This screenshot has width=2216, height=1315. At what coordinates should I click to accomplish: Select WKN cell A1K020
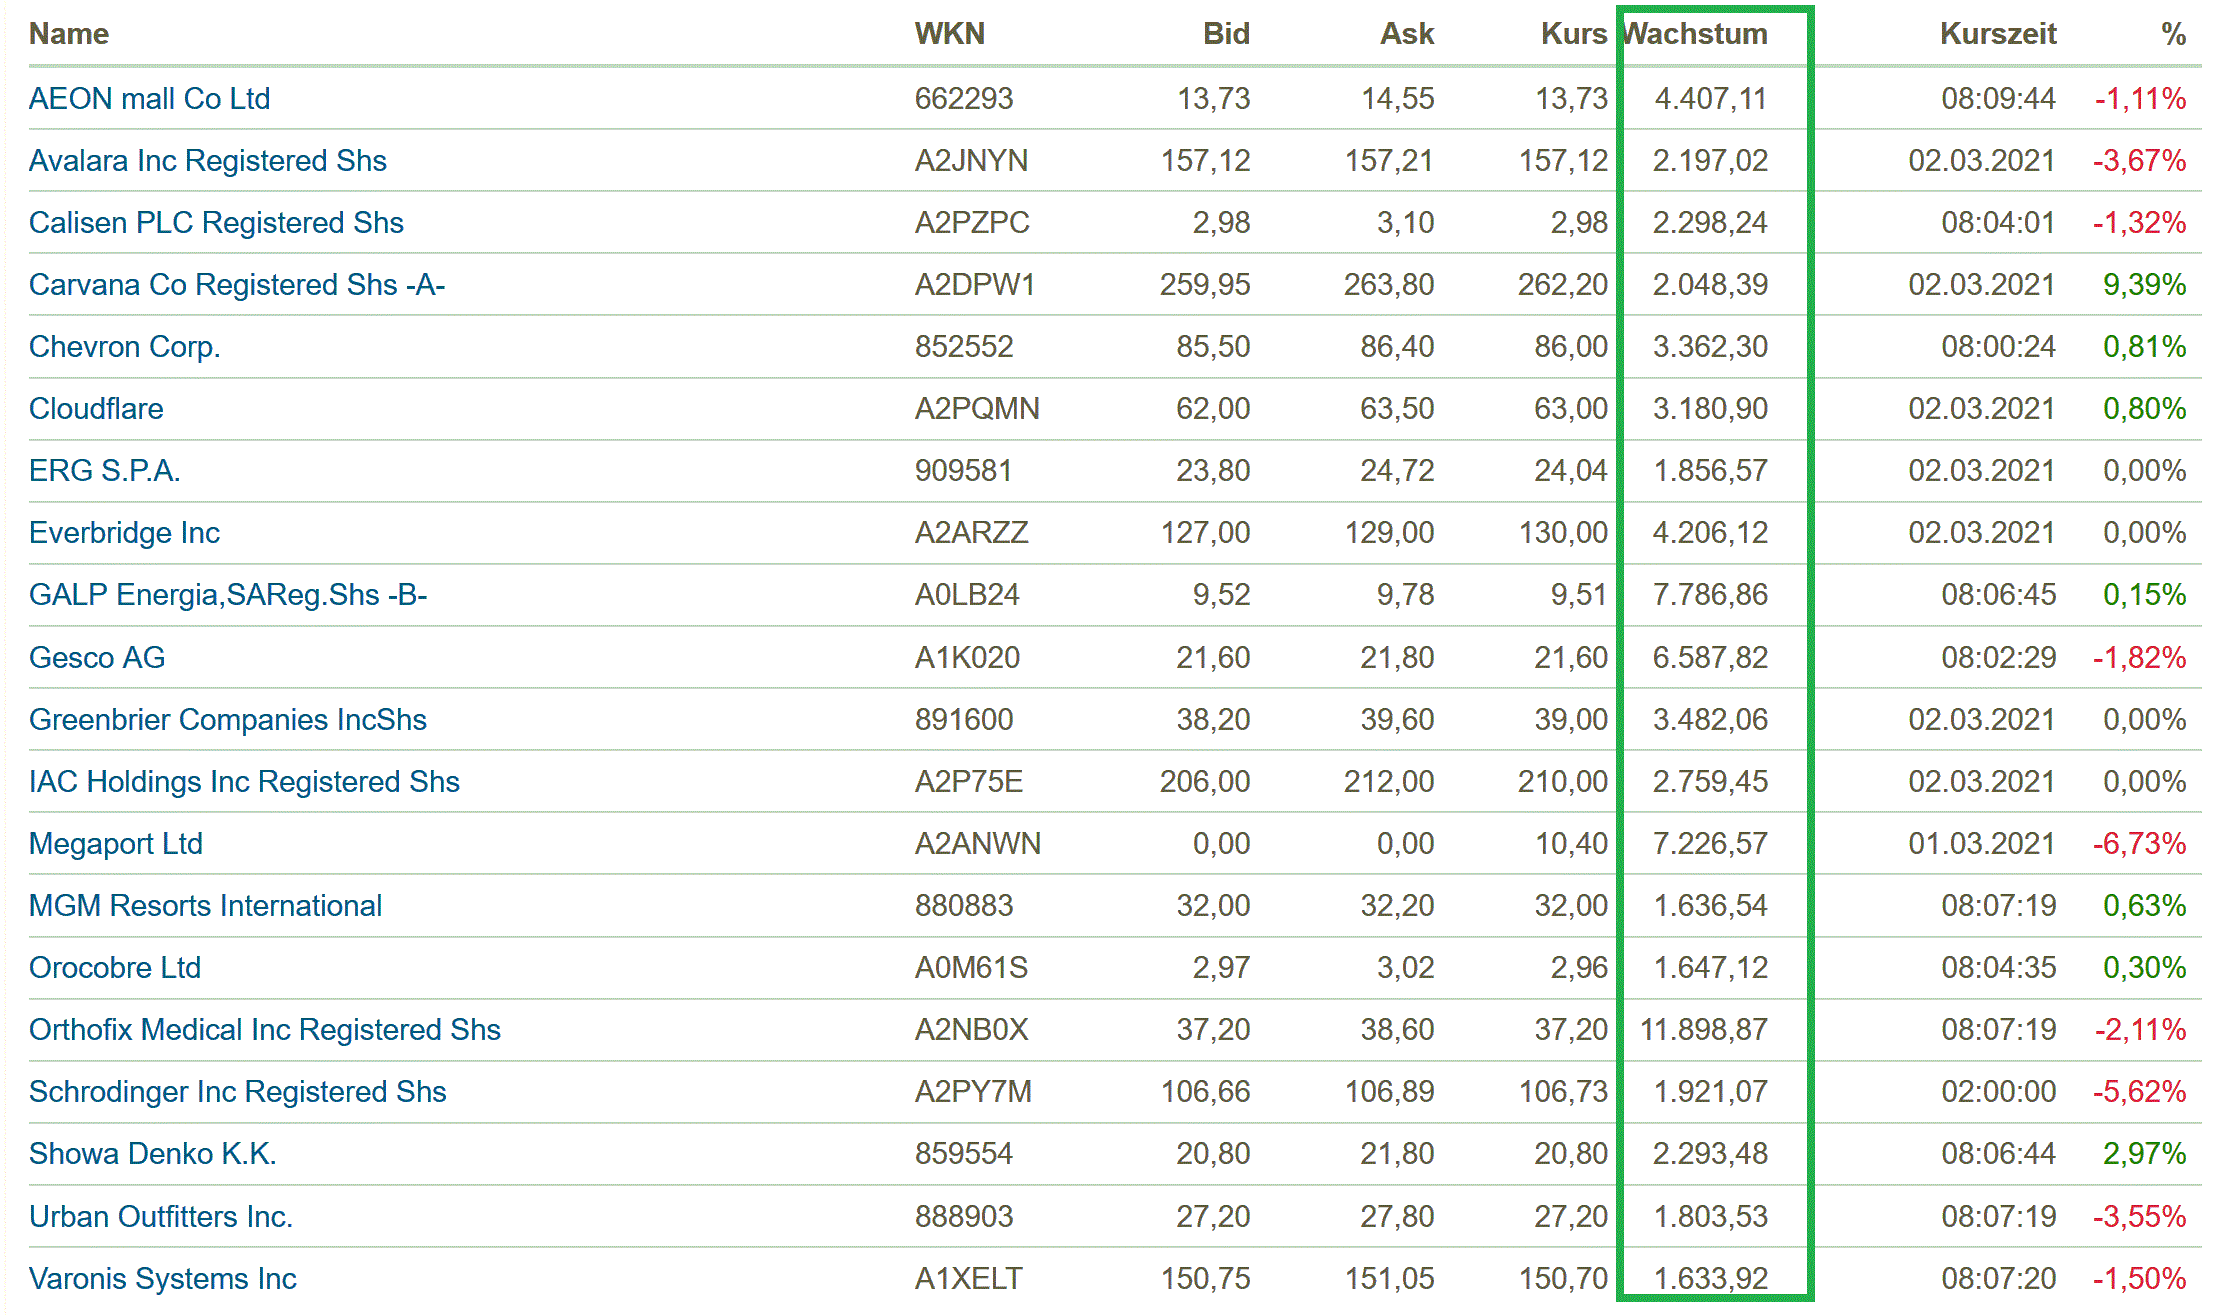[x=967, y=658]
